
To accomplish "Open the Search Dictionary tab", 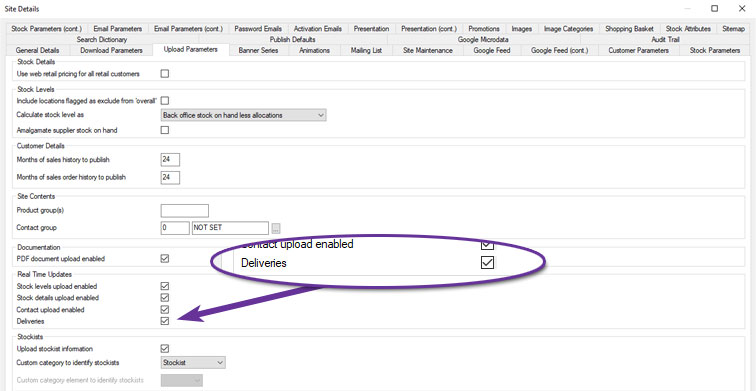I will 102,40.
